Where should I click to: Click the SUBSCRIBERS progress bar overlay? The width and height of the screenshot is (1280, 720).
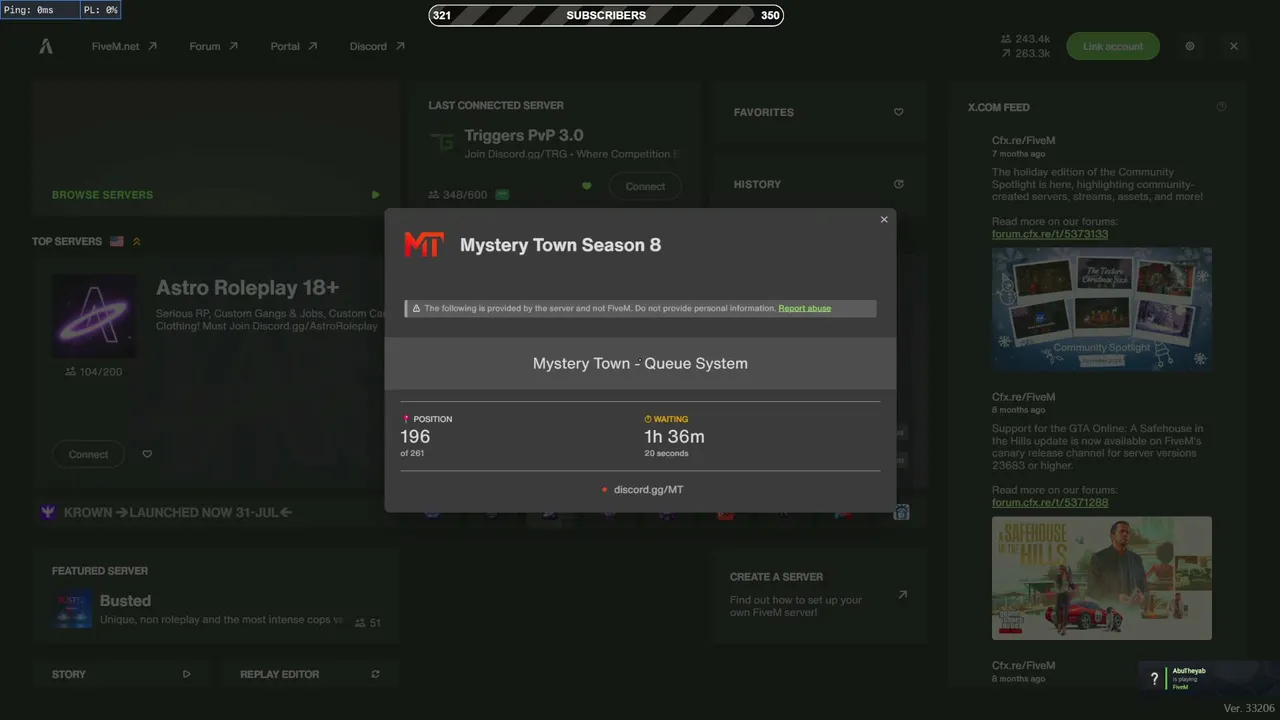(606, 15)
